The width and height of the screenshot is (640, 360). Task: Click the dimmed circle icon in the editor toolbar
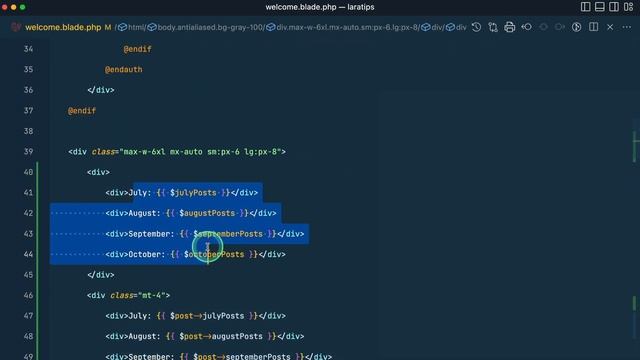tap(543, 27)
